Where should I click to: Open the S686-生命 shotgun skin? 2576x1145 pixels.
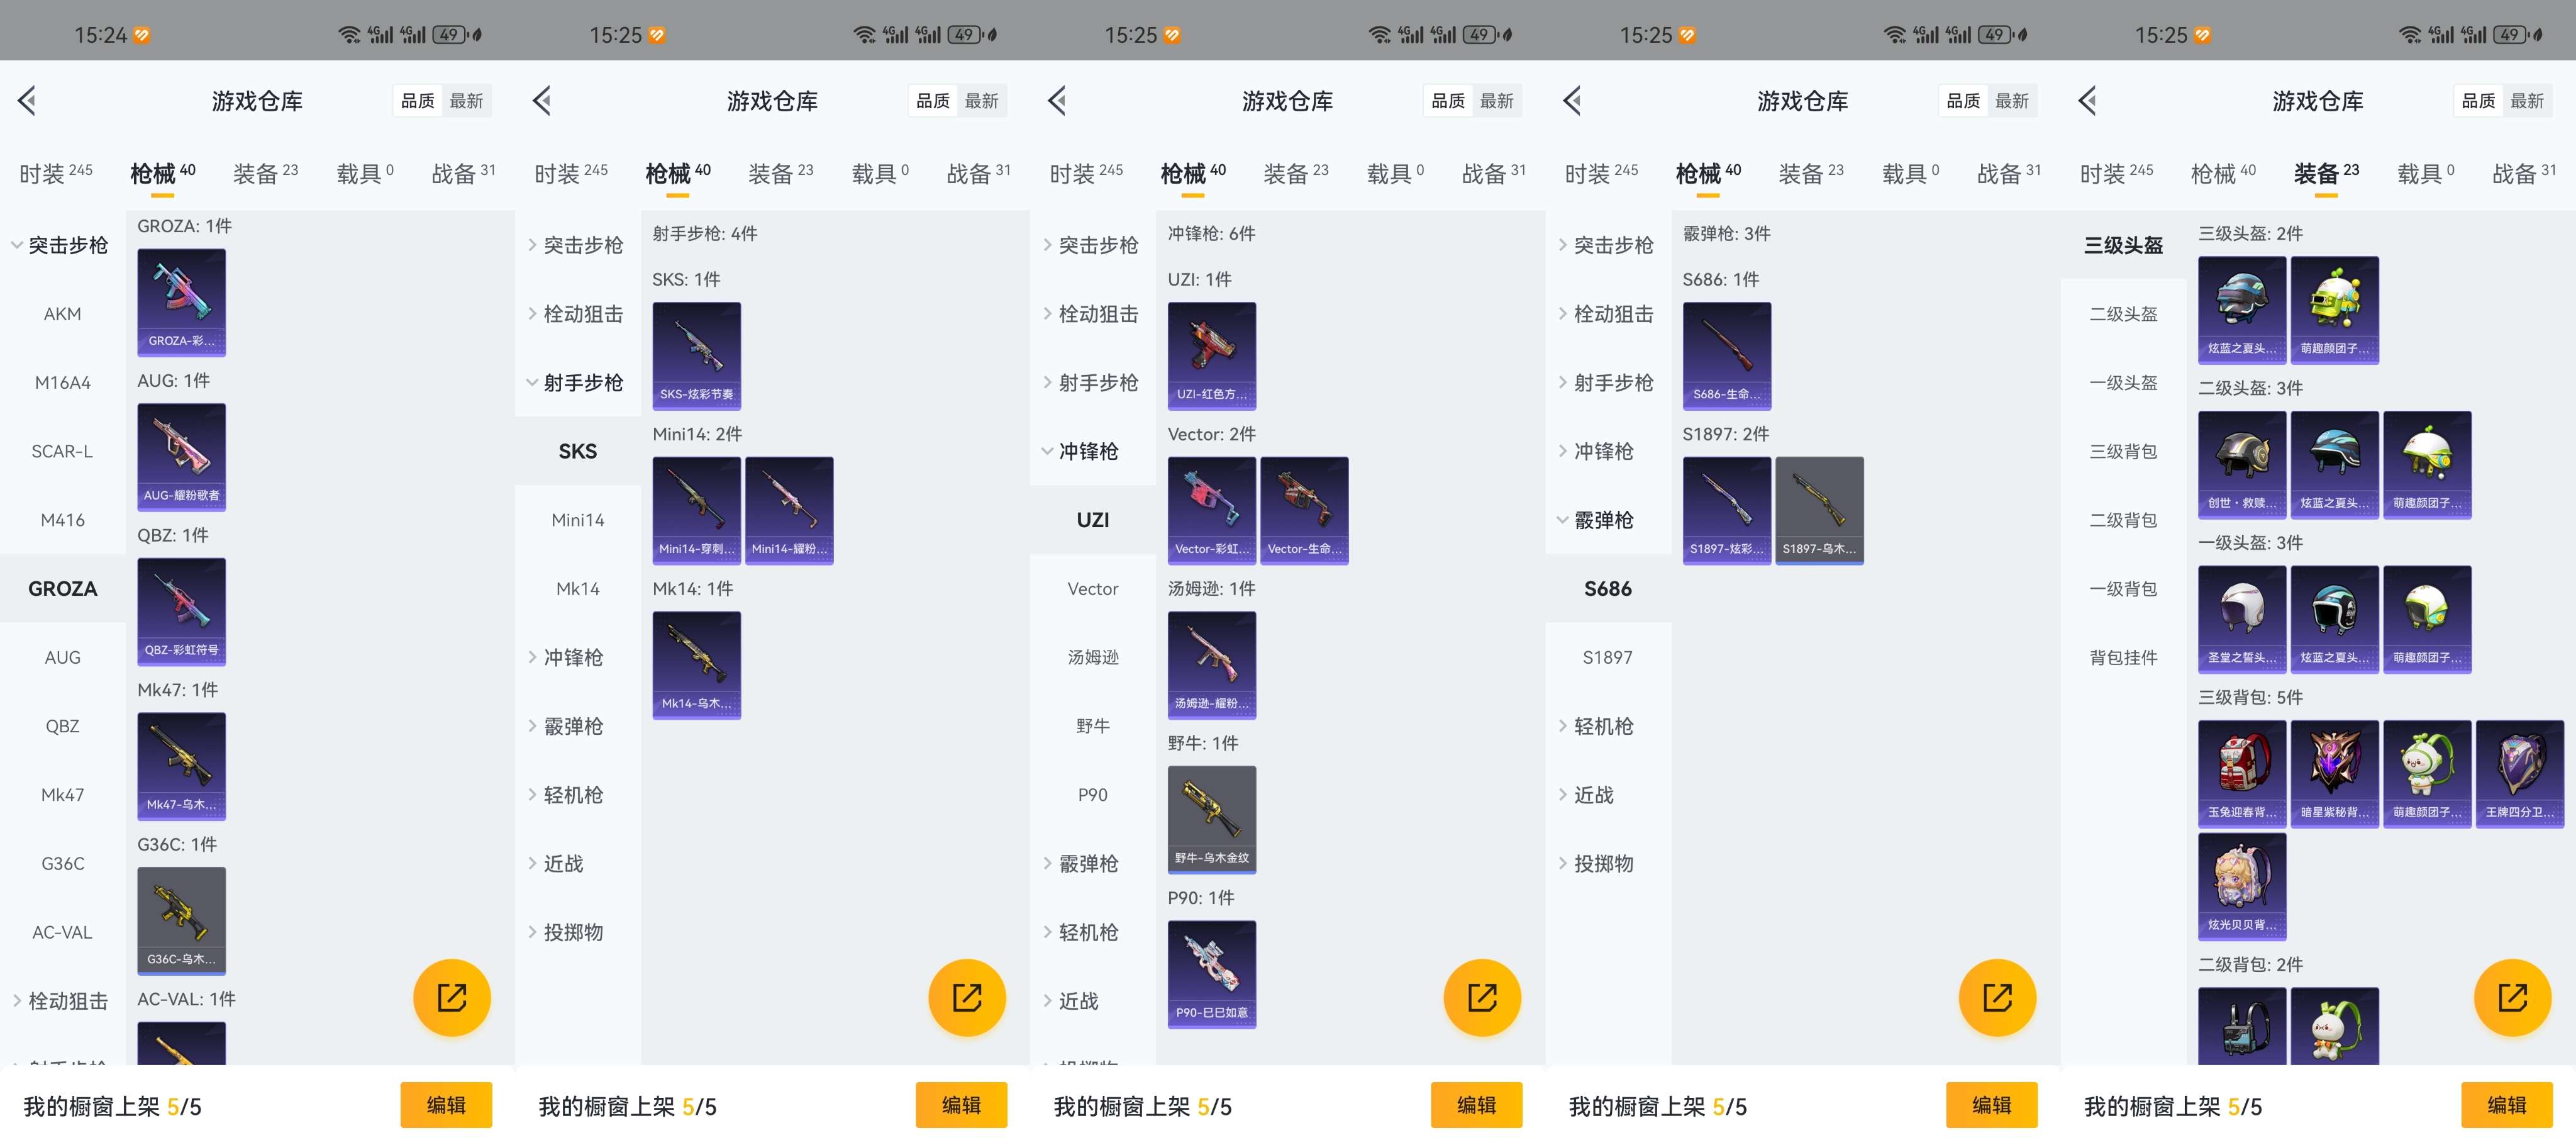[x=1726, y=356]
